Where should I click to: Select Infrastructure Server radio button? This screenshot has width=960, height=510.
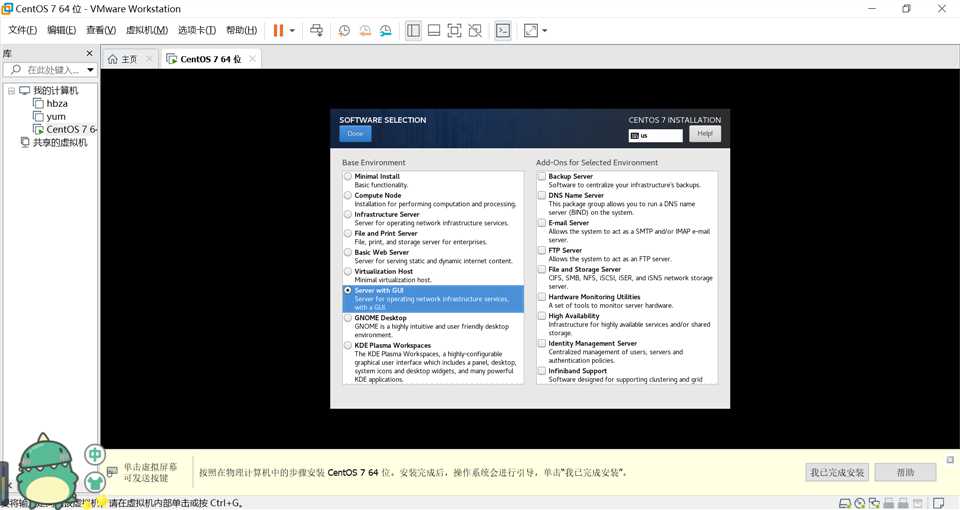(x=348, y=214)
